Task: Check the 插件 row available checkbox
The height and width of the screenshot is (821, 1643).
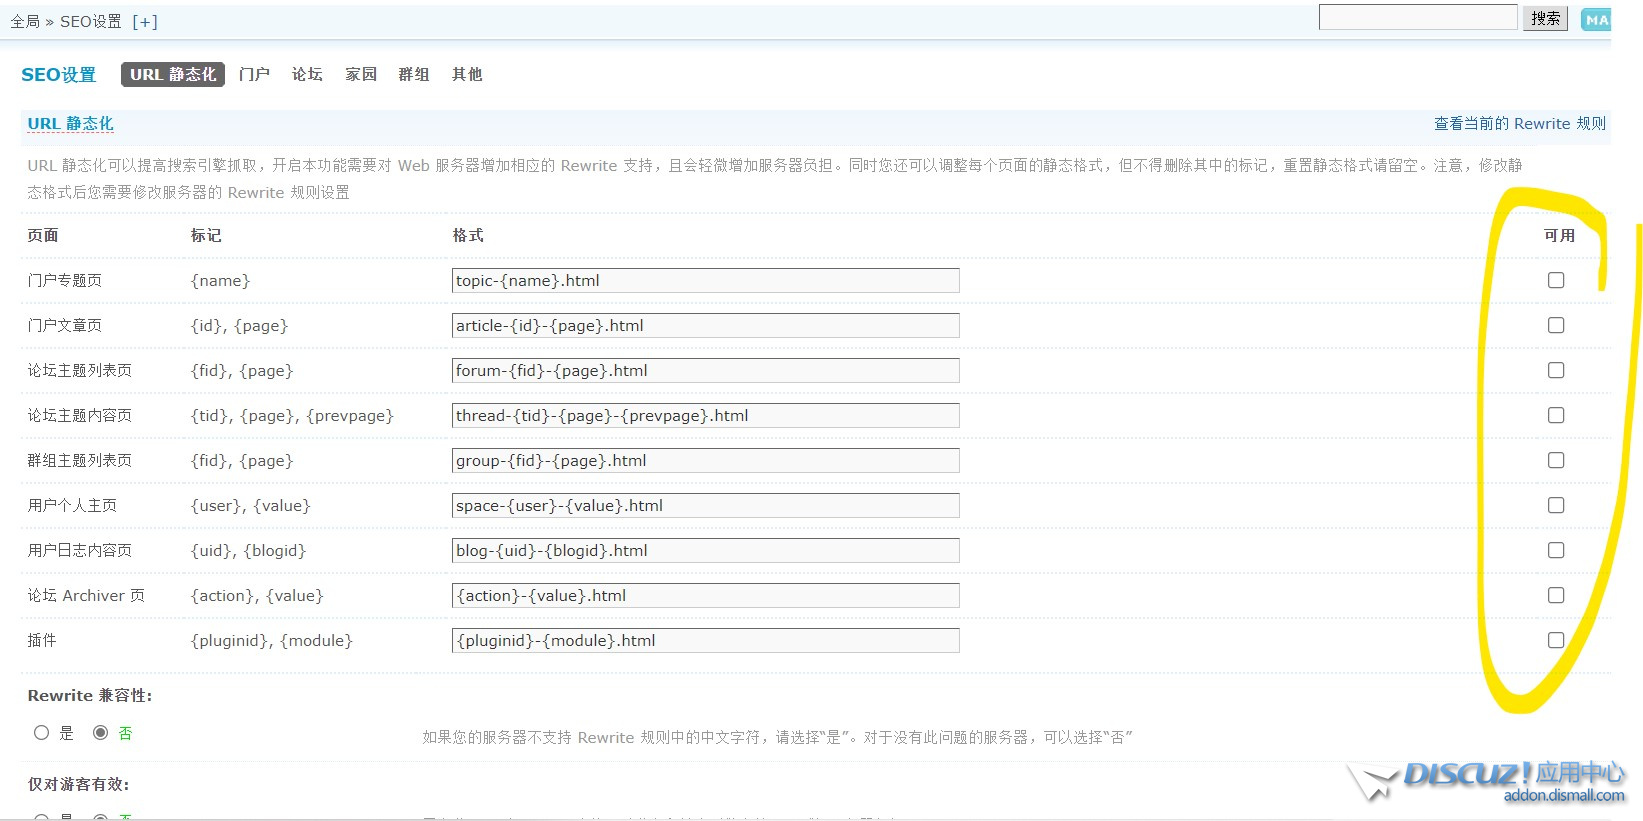Action: tap(1556, 641)
